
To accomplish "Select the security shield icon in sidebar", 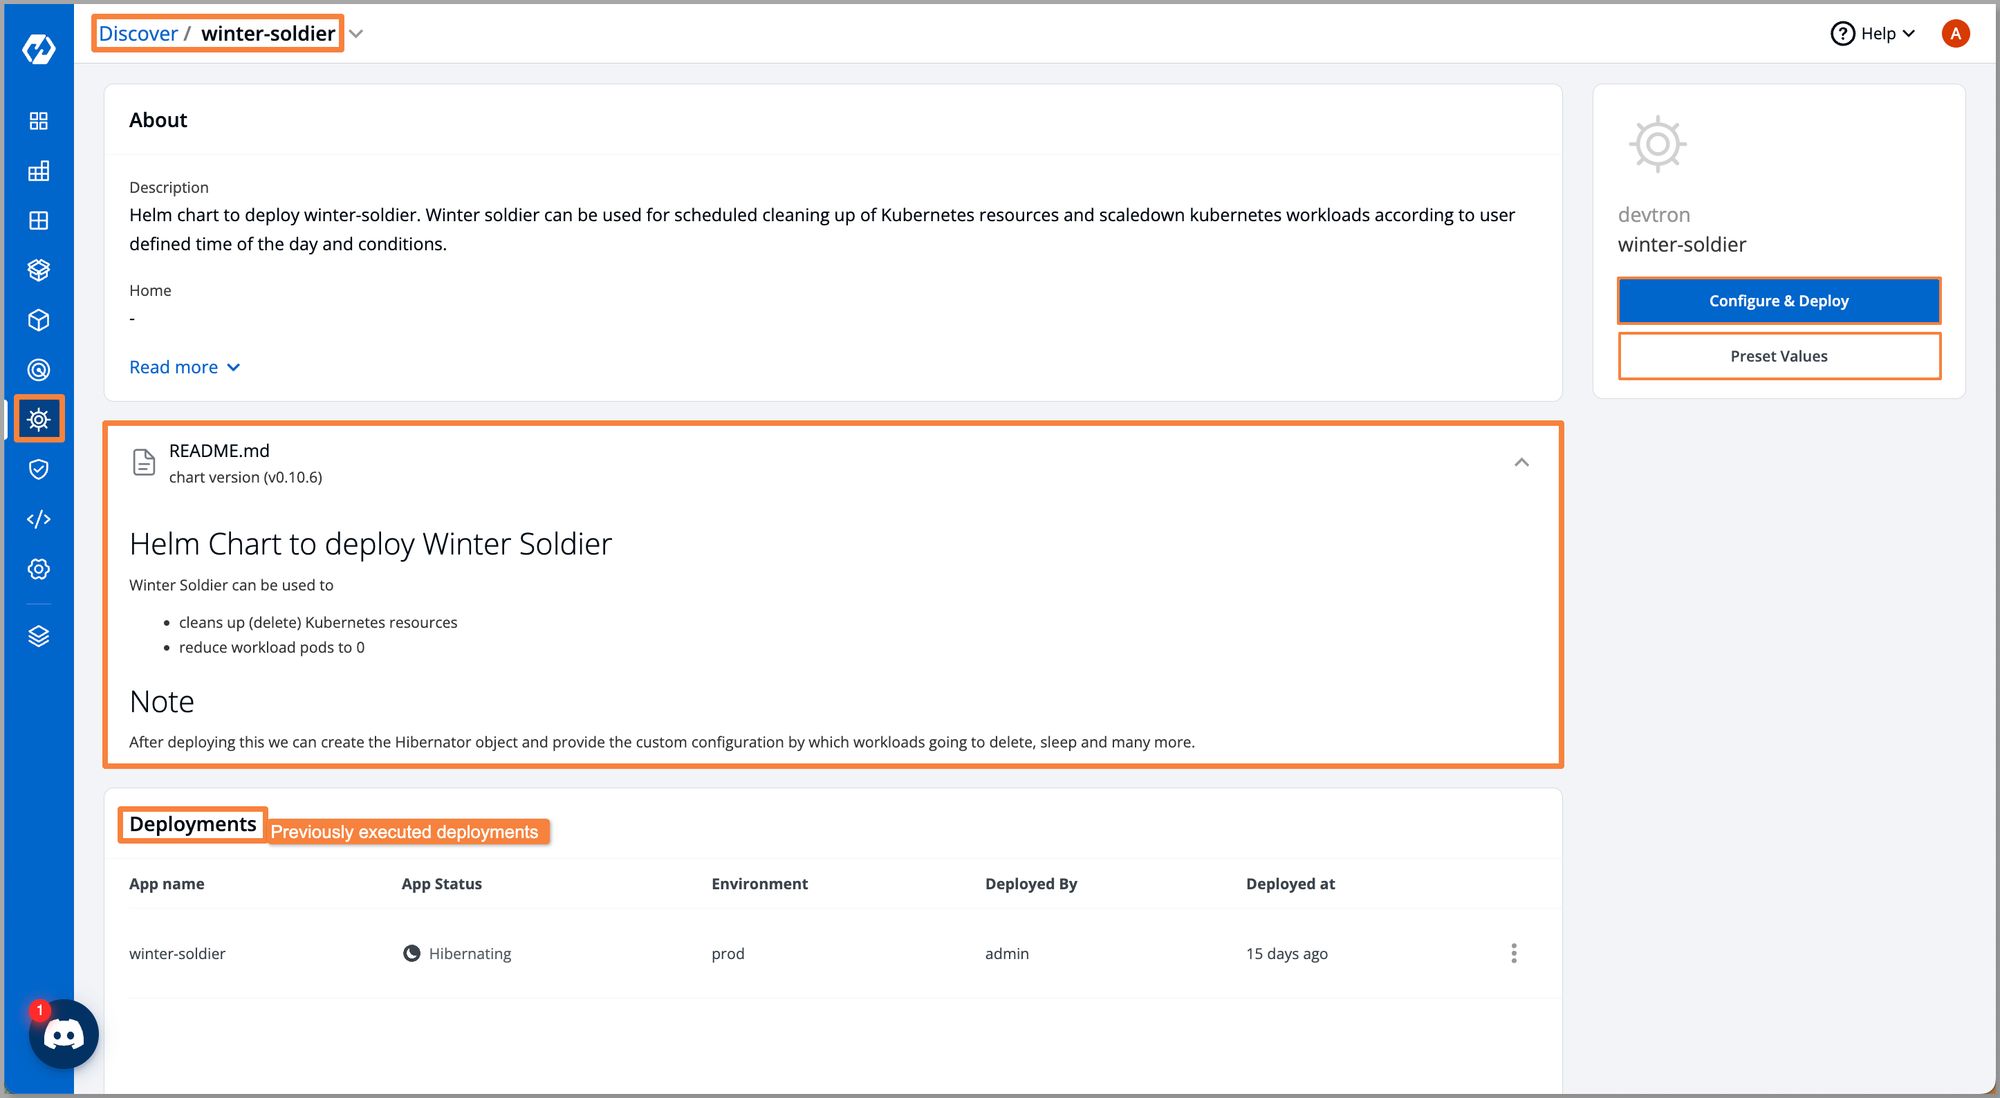I will pyautogui.click(x=37, y=469).
